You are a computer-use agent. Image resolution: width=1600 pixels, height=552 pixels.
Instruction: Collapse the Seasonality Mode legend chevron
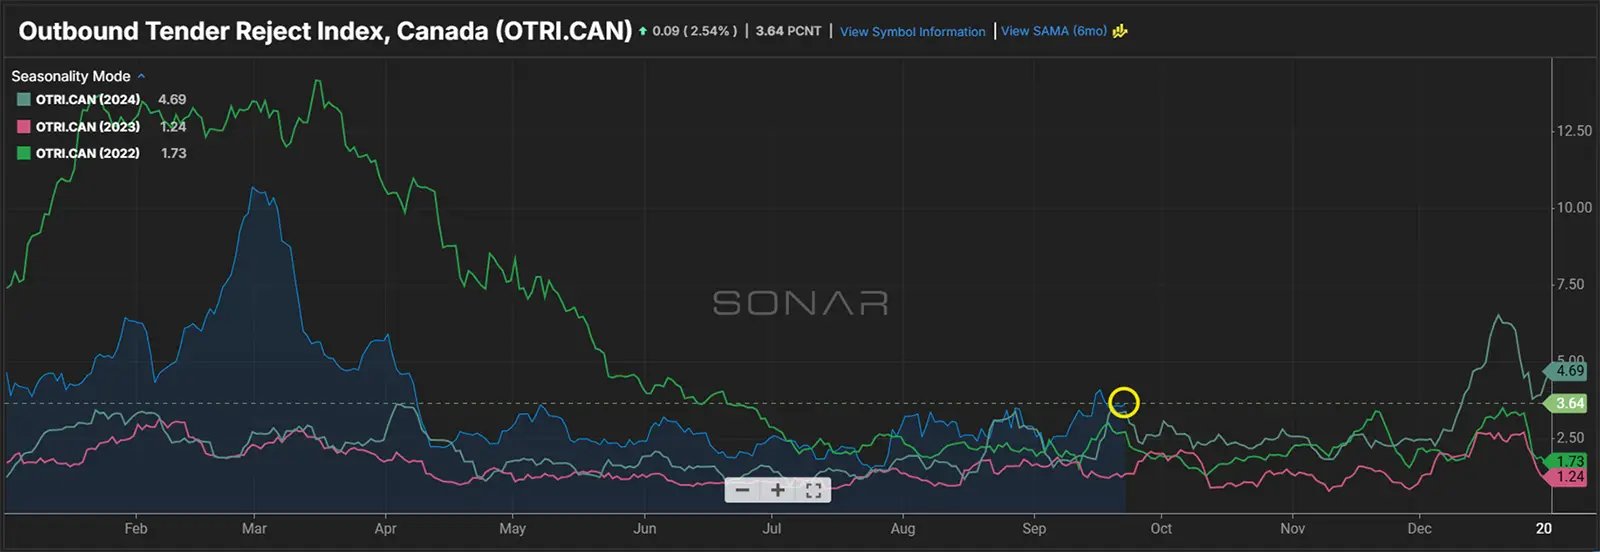141,76
